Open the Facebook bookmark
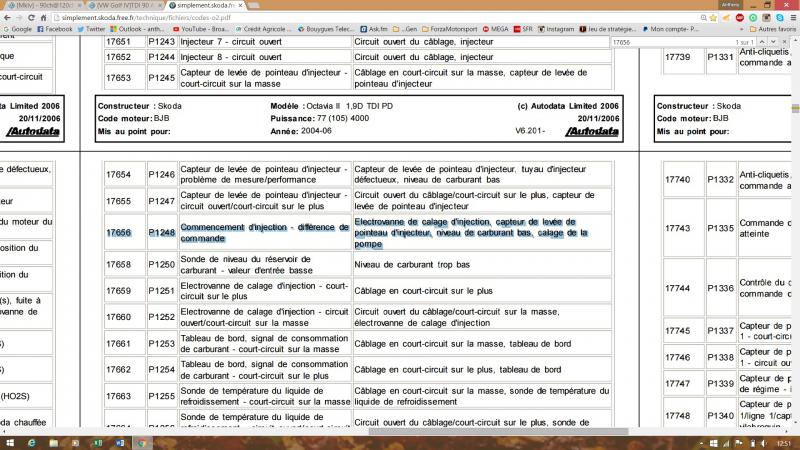This screenshot has width=800, height=450. (55, 29)
